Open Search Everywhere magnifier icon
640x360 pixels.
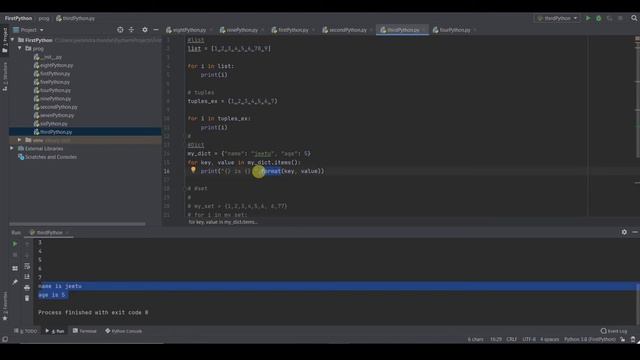[x=634, y=18]
